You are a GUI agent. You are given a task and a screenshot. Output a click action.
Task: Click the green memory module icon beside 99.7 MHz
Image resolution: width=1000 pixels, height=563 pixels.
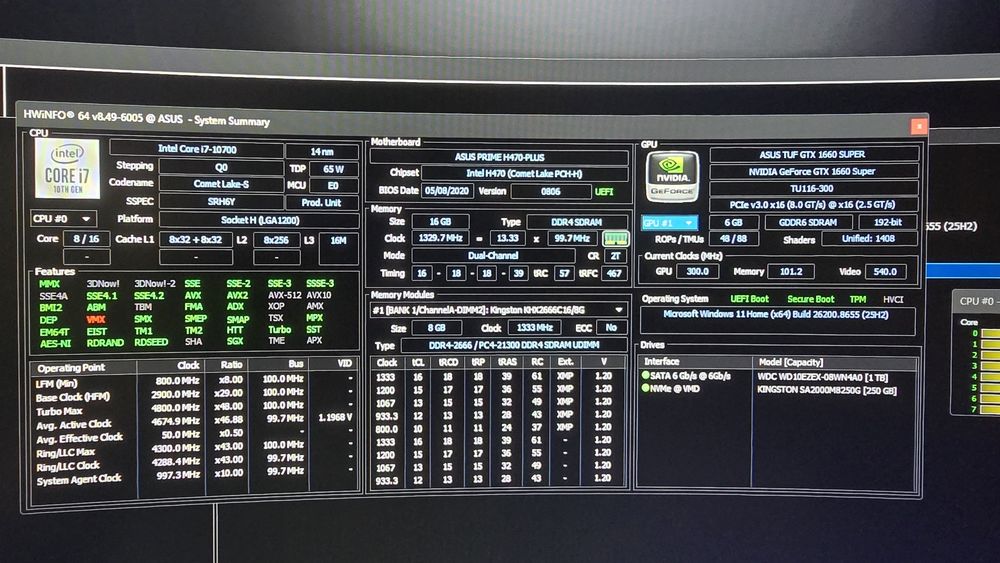(615, 238)
